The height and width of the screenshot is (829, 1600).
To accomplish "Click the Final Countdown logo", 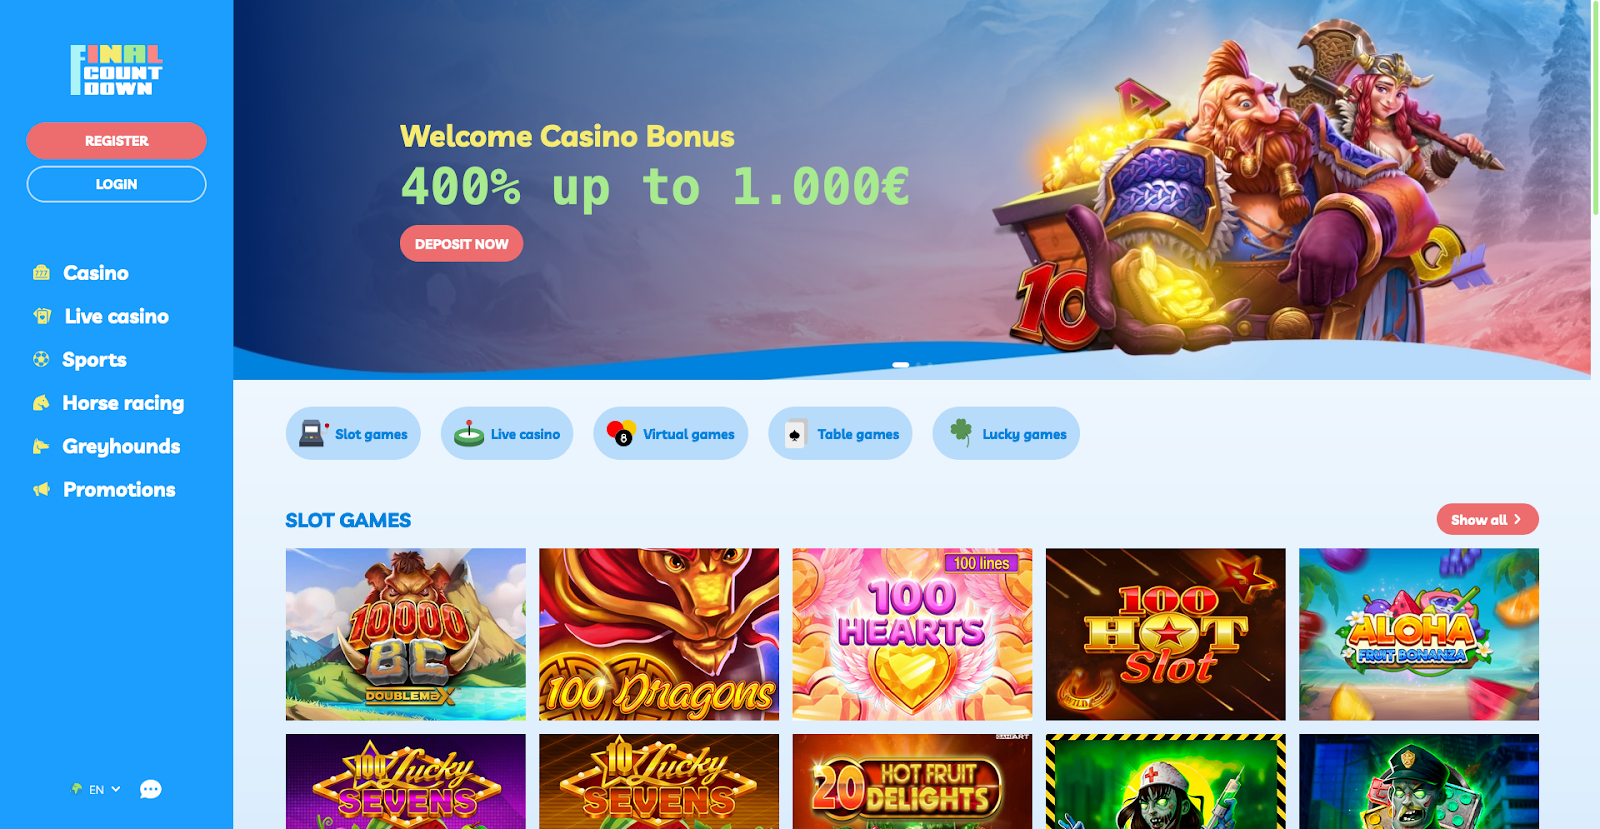I will click(116, 70).
